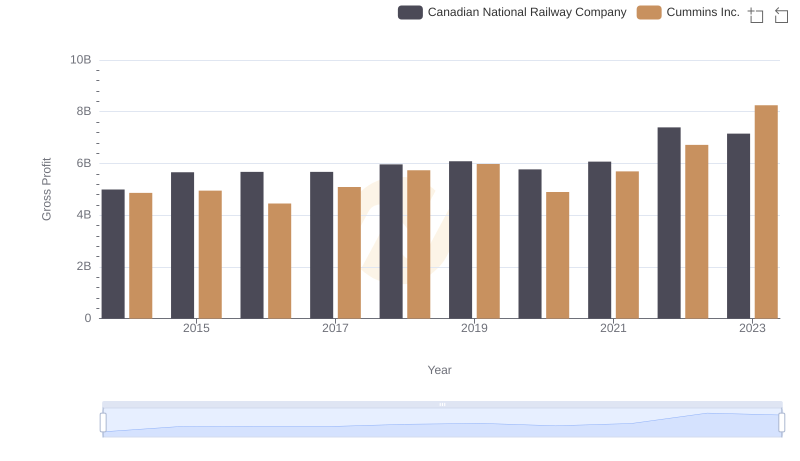Click the Year axis title
Viewport: 800px width, 461px height.
(x=439, y=370)
